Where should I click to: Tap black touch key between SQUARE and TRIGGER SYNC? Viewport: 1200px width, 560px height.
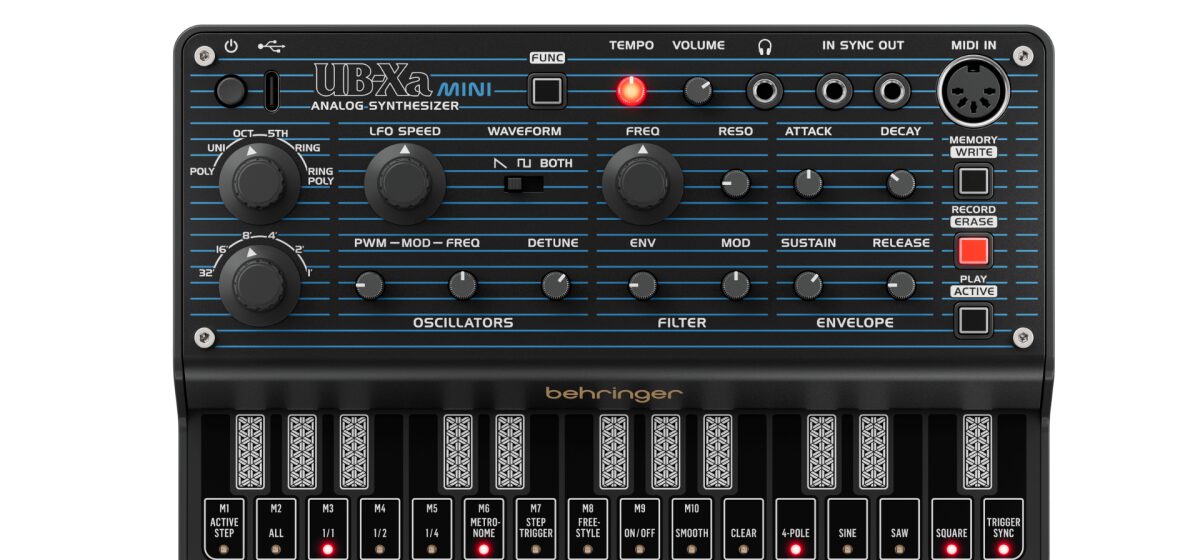pos(978,450)
